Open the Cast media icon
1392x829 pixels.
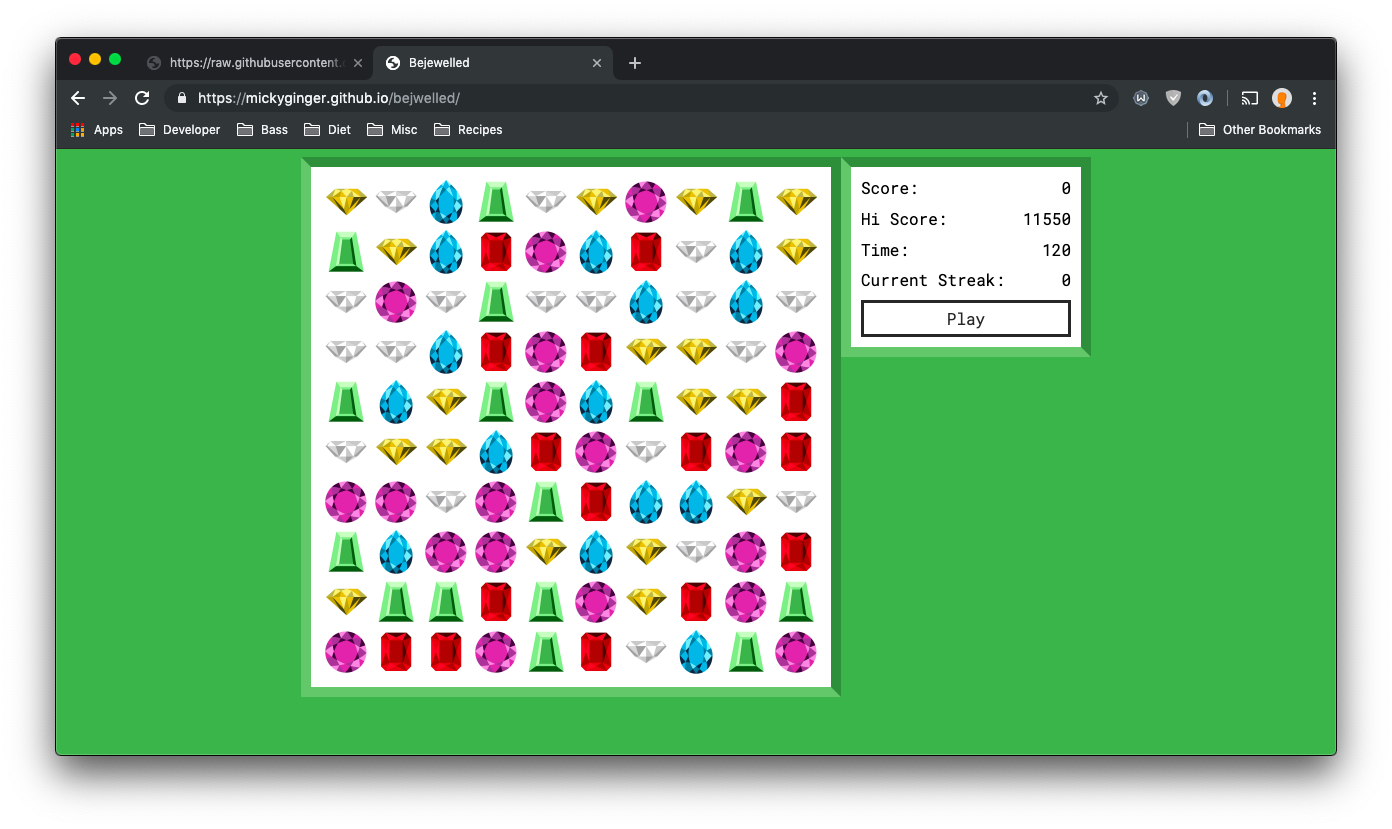(x=1250, y=98)
